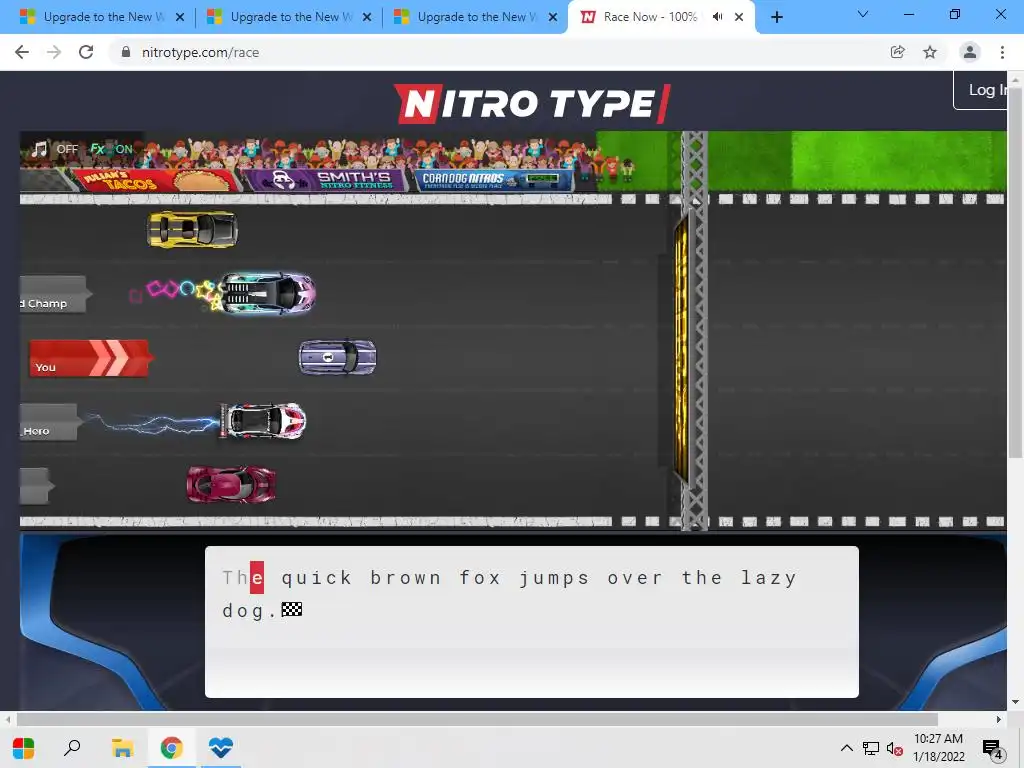Open volume tray icon
1024x768 pixels.
point(894,749)
